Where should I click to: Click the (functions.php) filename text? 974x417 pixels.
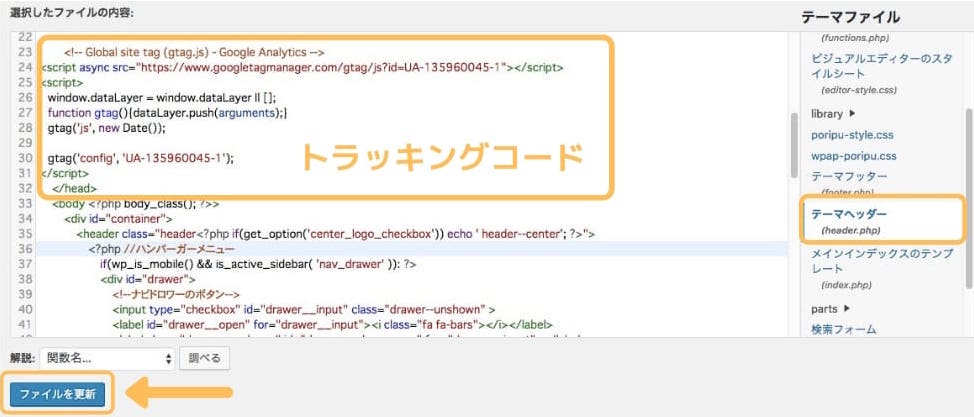coord(853,37)
